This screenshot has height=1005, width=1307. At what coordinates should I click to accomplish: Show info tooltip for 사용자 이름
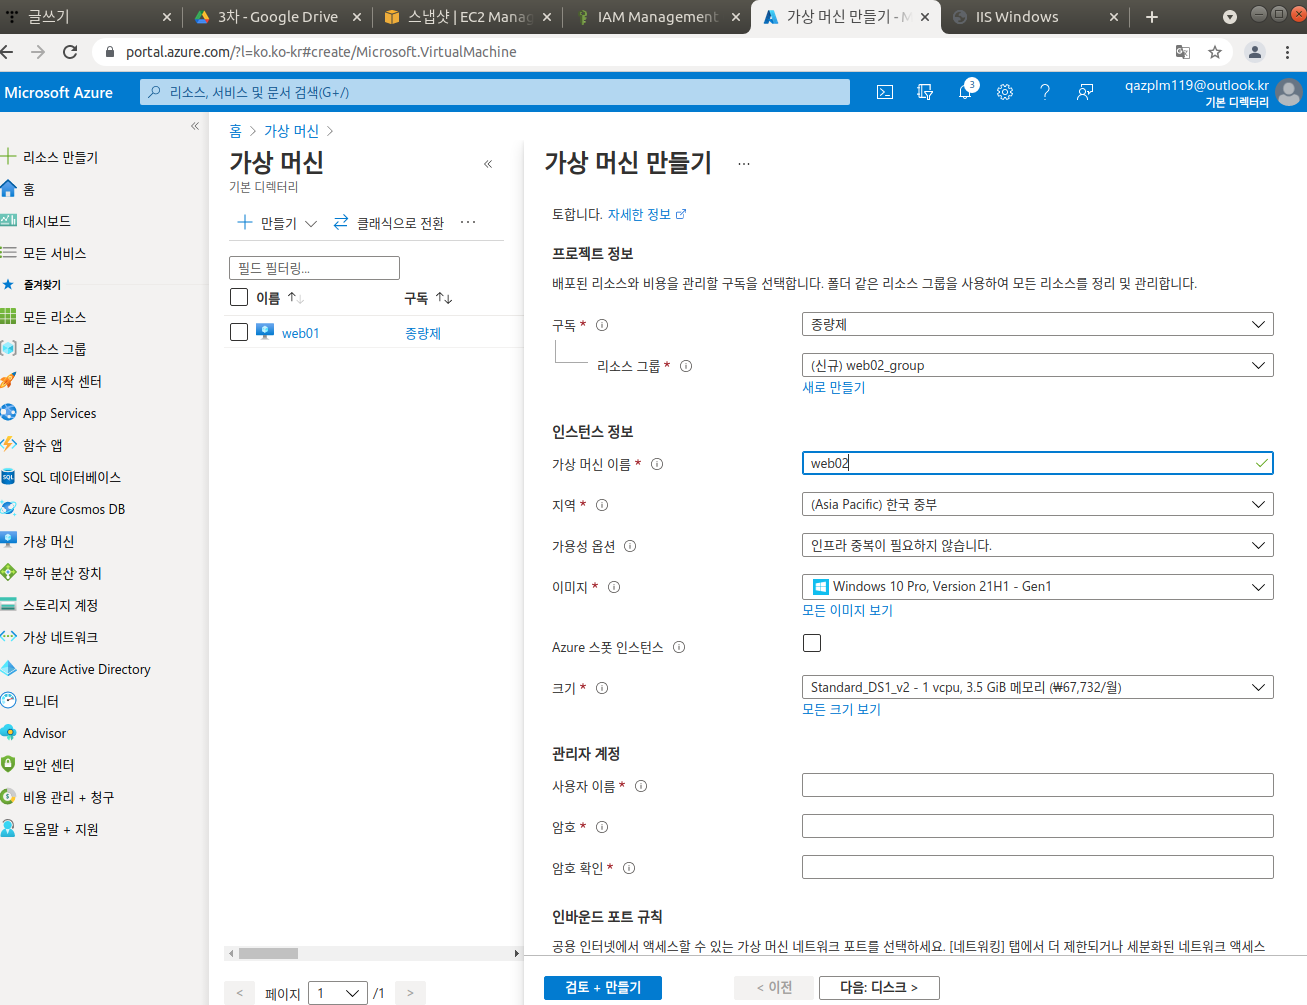point(641,786)
